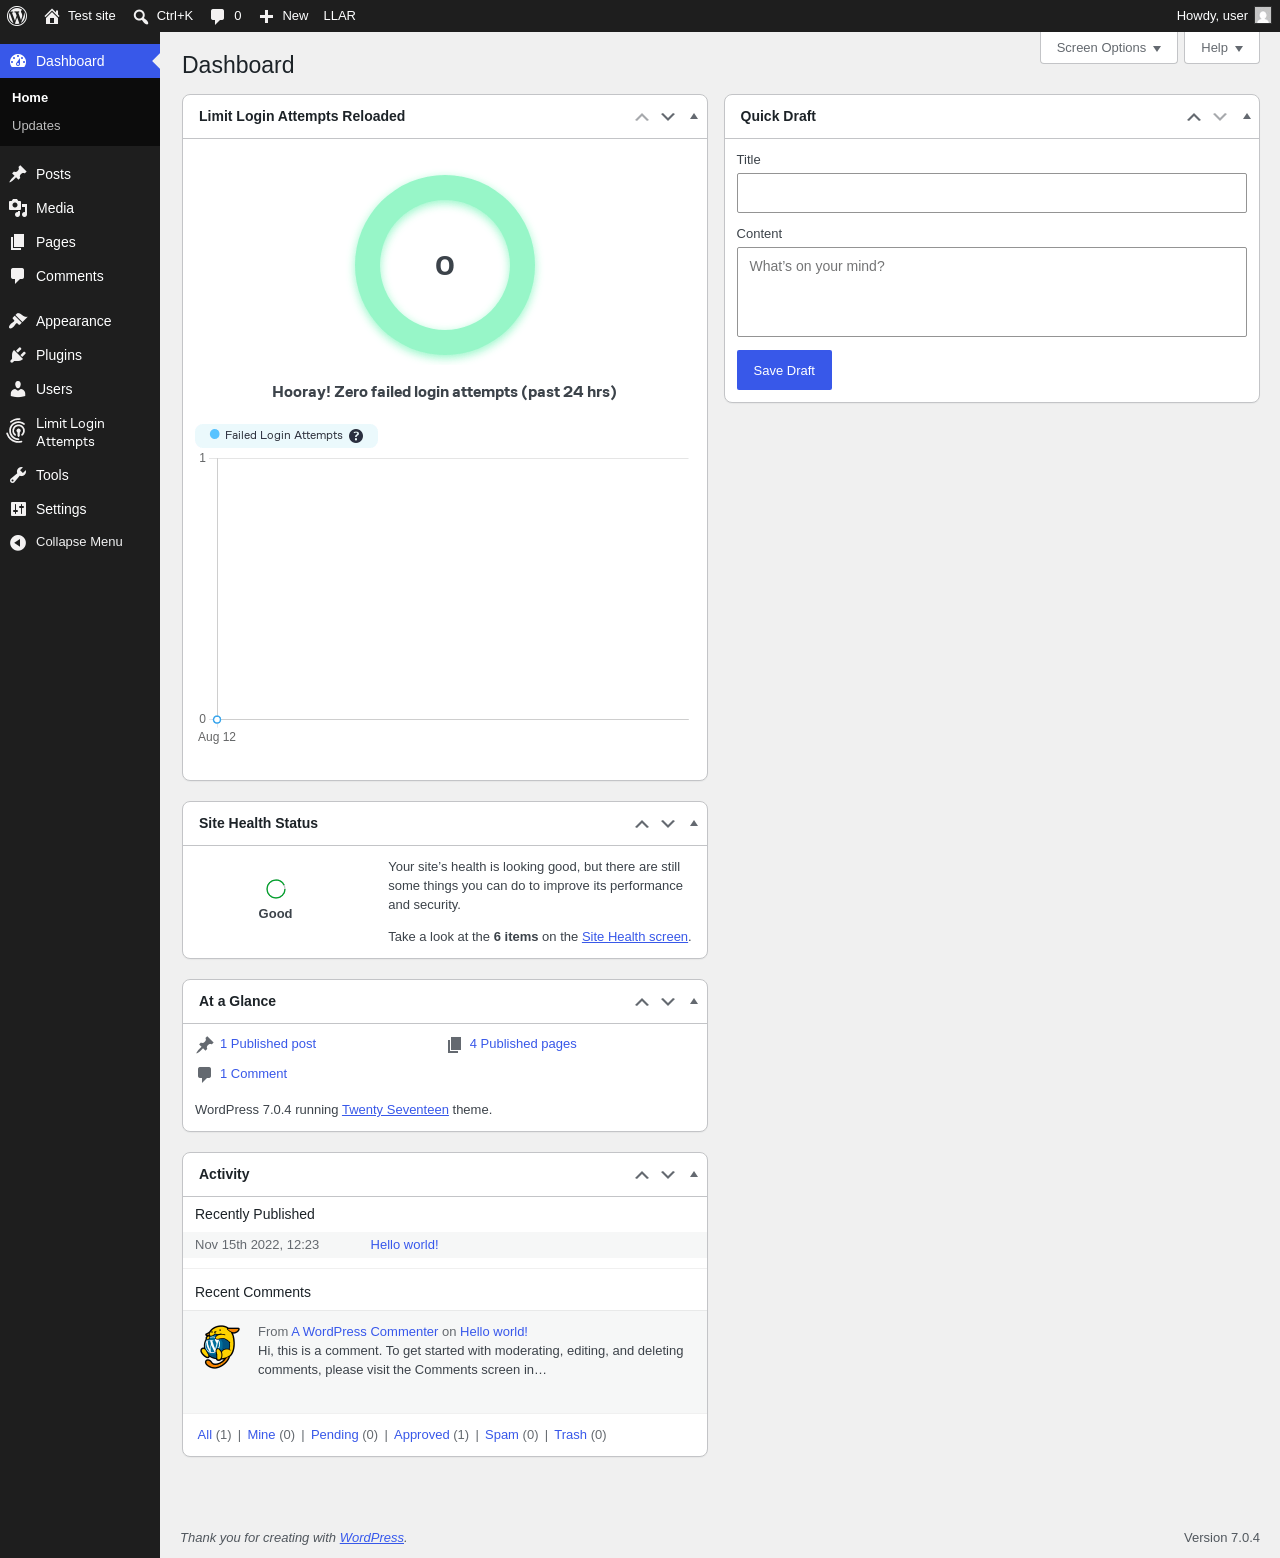Screen dimensions: 1280x1558
Task: Click the Posts pushpin icon in the sidebar
Action: (18, 174)
